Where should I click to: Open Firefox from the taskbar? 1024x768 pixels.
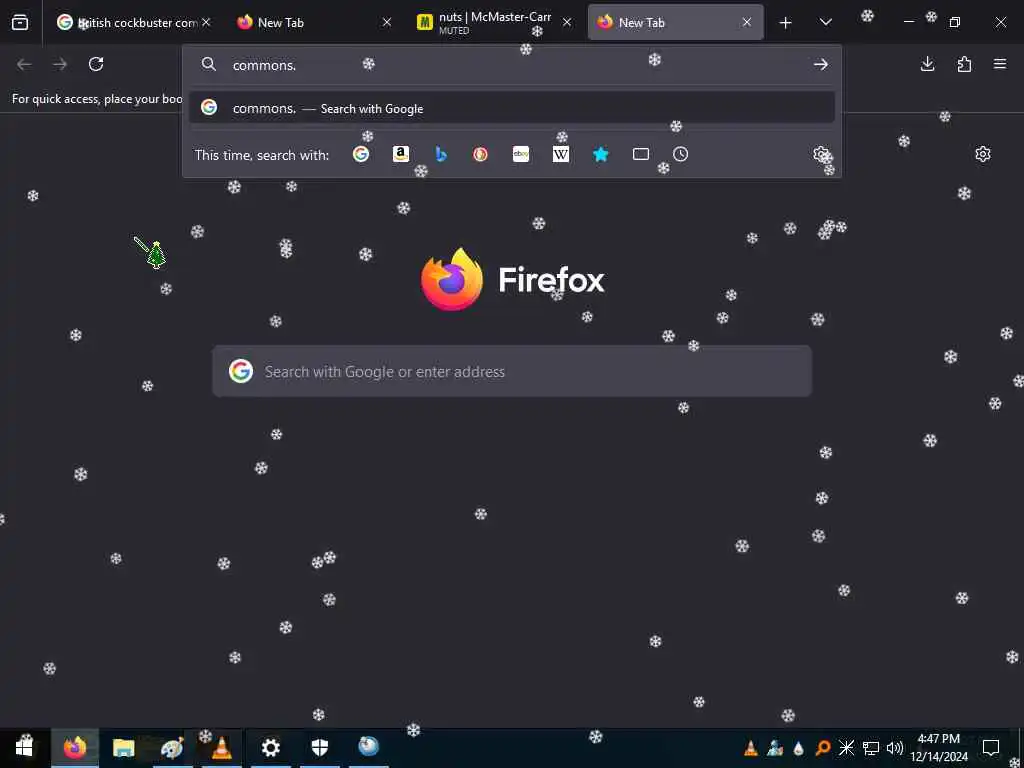point(74,747)
